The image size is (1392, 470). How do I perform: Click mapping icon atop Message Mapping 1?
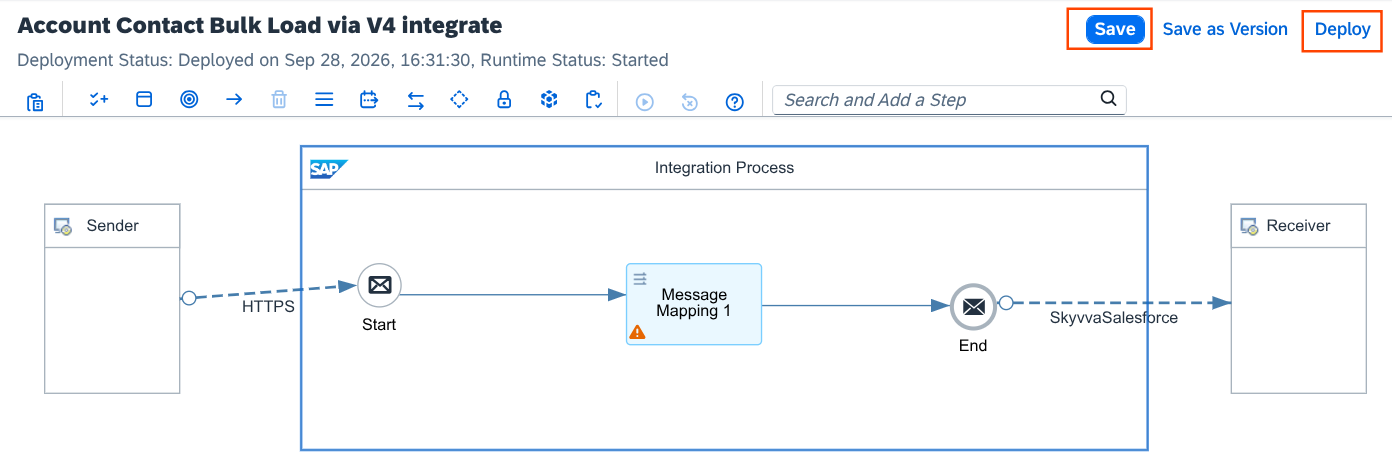click(640, 277)
